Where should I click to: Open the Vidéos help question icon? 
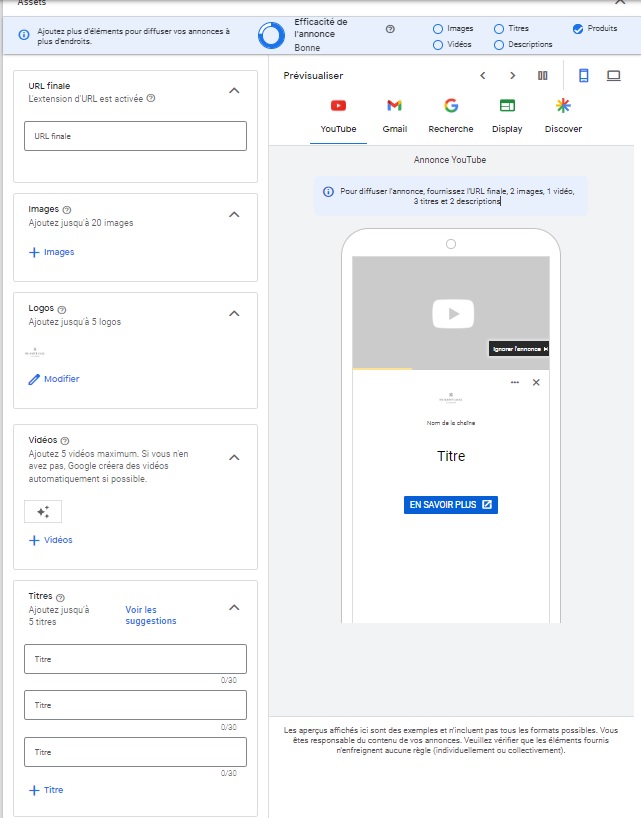[65, 441]
